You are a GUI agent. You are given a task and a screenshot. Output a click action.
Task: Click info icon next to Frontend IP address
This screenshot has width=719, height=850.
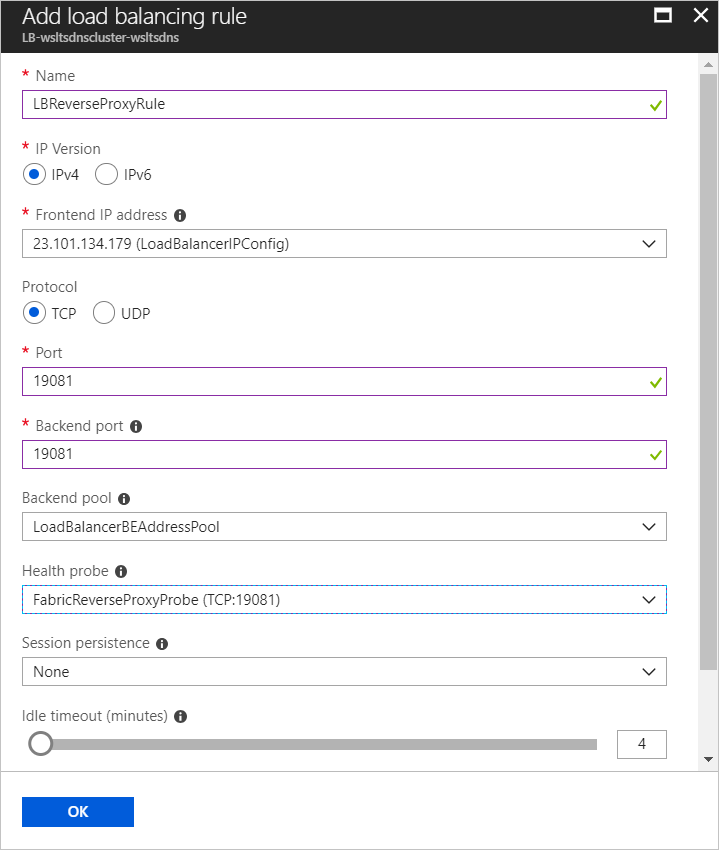tap(180, 215)
